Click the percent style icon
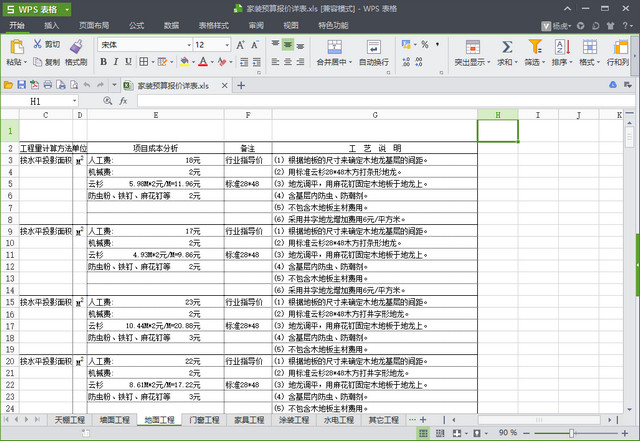The height and width of the screenshot is (441, 640). point(425,44)
